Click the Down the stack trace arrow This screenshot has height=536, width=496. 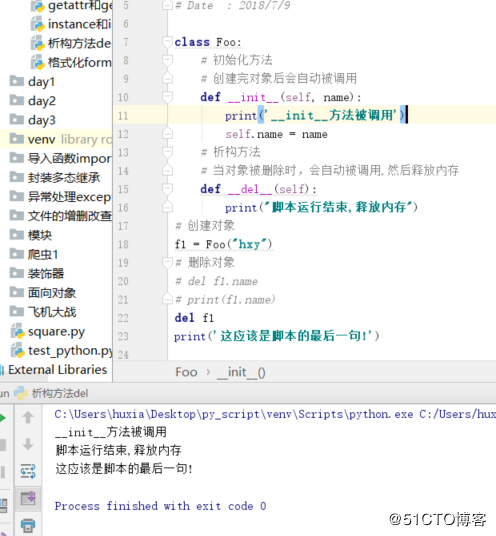[x=28, y=444]
